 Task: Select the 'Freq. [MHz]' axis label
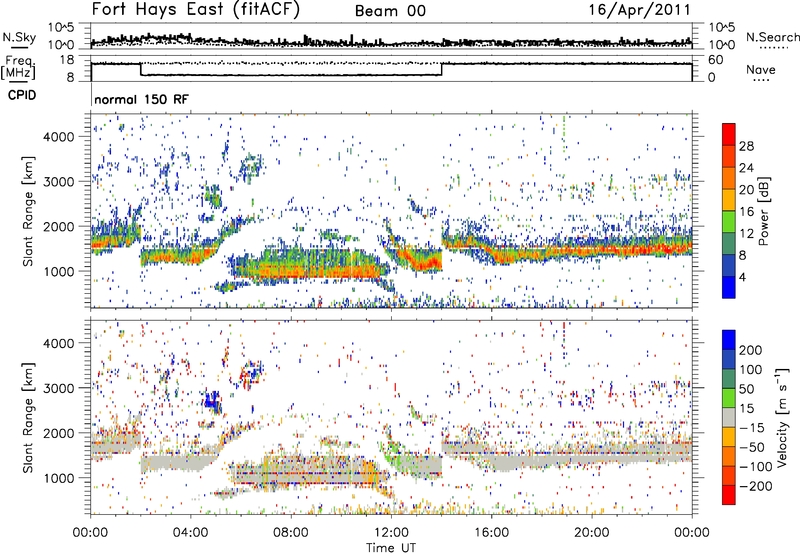point(18,68)
